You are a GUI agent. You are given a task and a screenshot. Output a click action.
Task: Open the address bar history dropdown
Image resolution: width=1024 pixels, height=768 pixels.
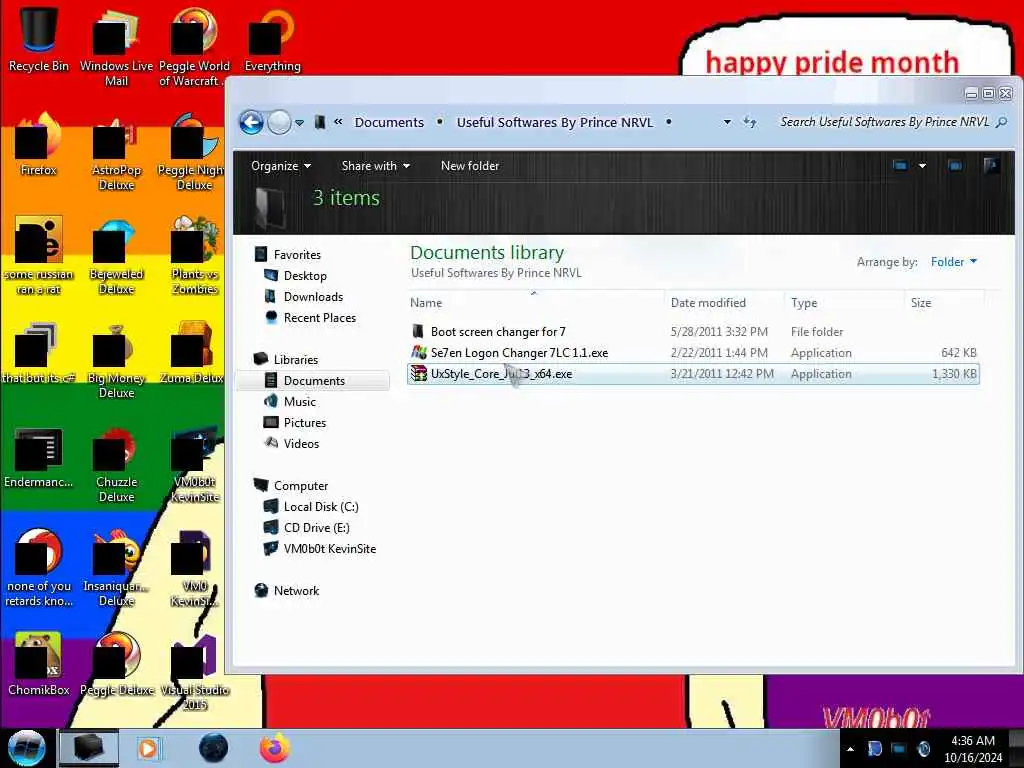click(x=727, y=122)
